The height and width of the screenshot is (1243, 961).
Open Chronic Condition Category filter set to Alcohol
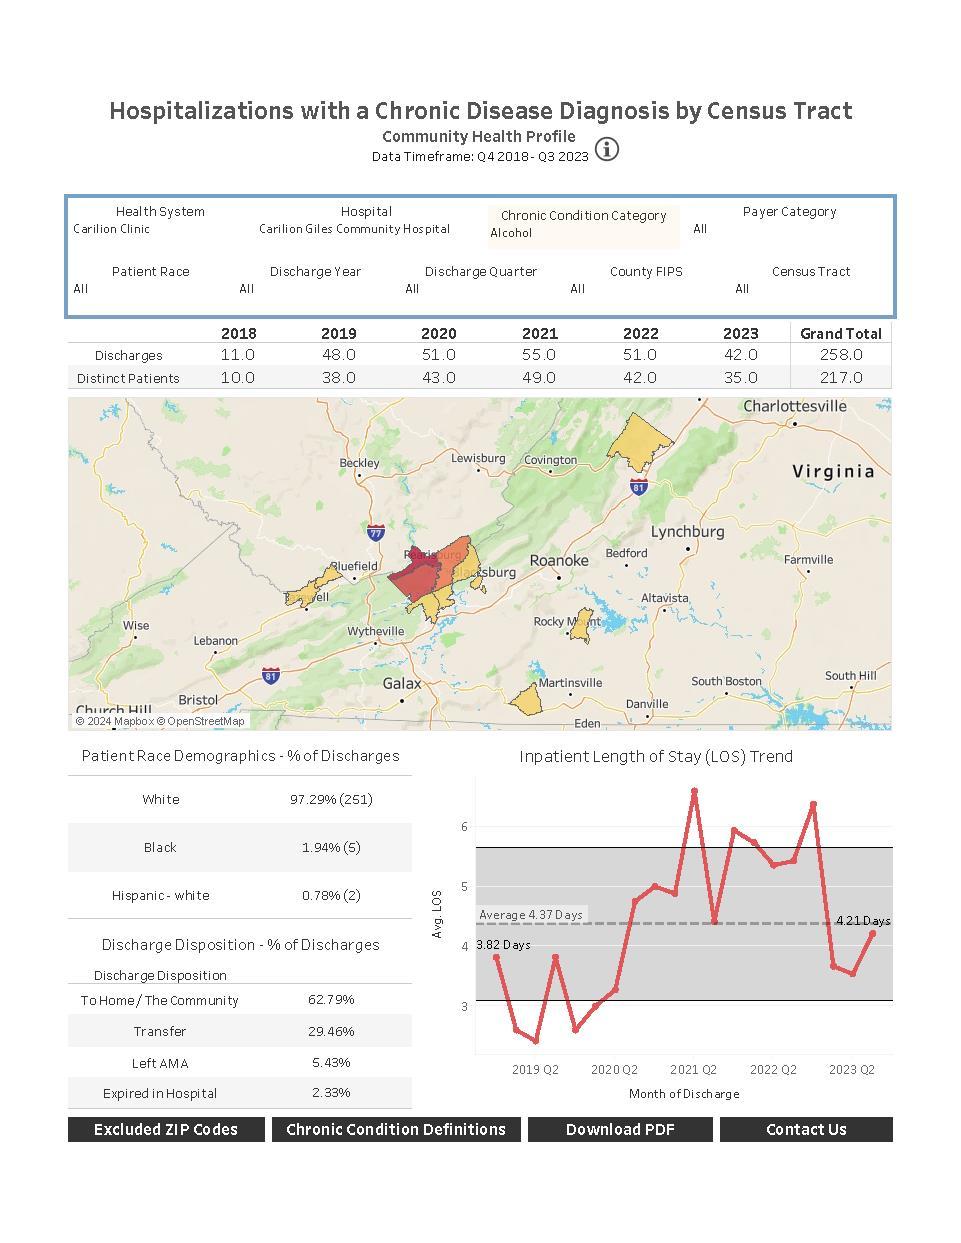tap(583, 233)
